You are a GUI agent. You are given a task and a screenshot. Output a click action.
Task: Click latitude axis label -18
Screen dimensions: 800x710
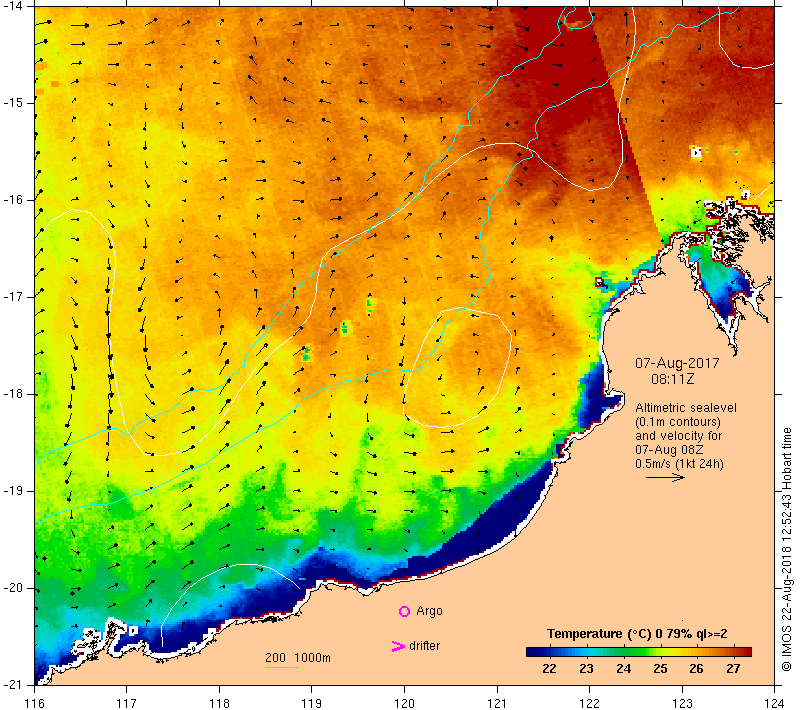(x=13, y=394)
